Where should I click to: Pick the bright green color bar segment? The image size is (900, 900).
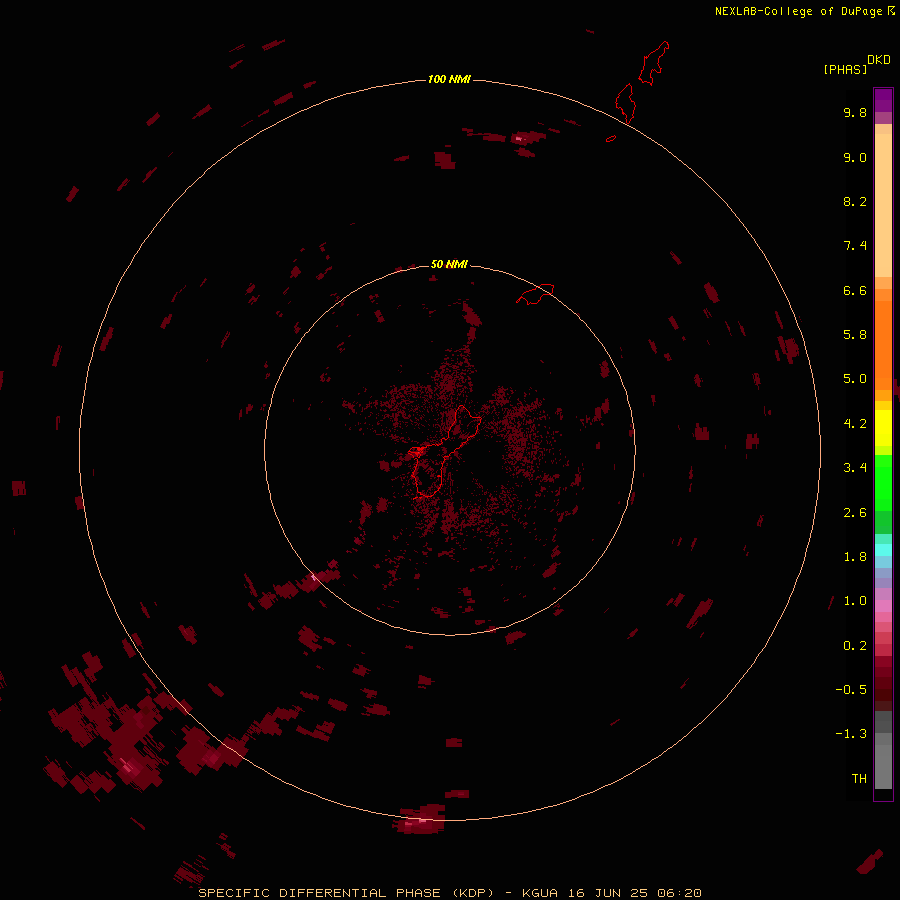tap(883, 482)
